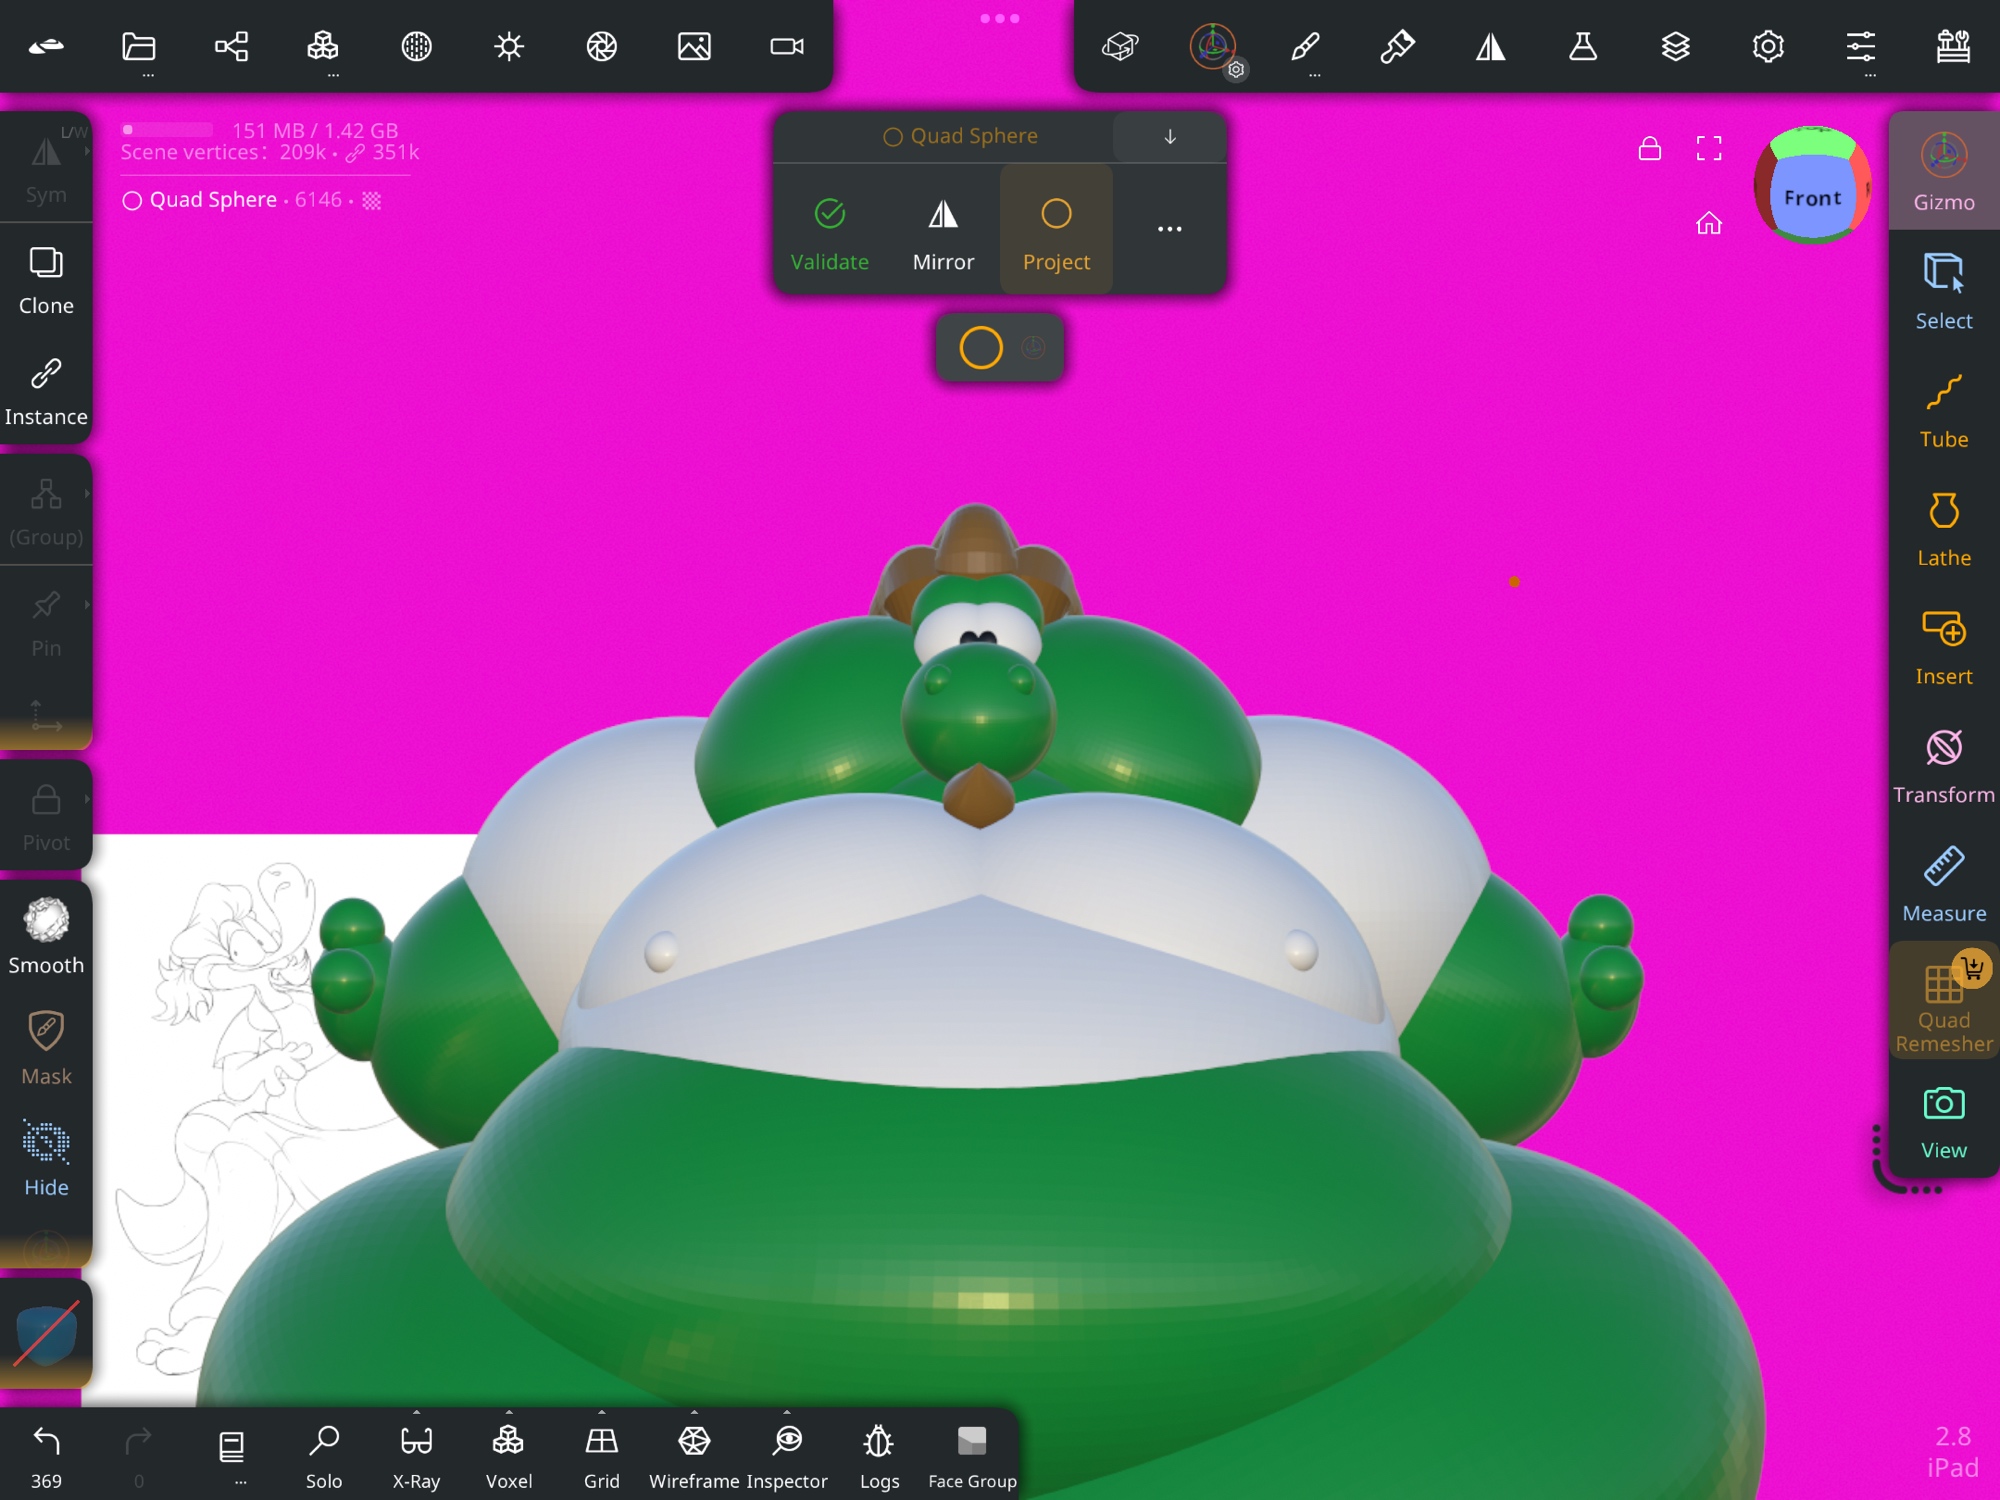Image resolution: width=2000 pixels, height=1500 pixels.
Task: Toggle the camera lock icon
Action: click(1649, 149)
